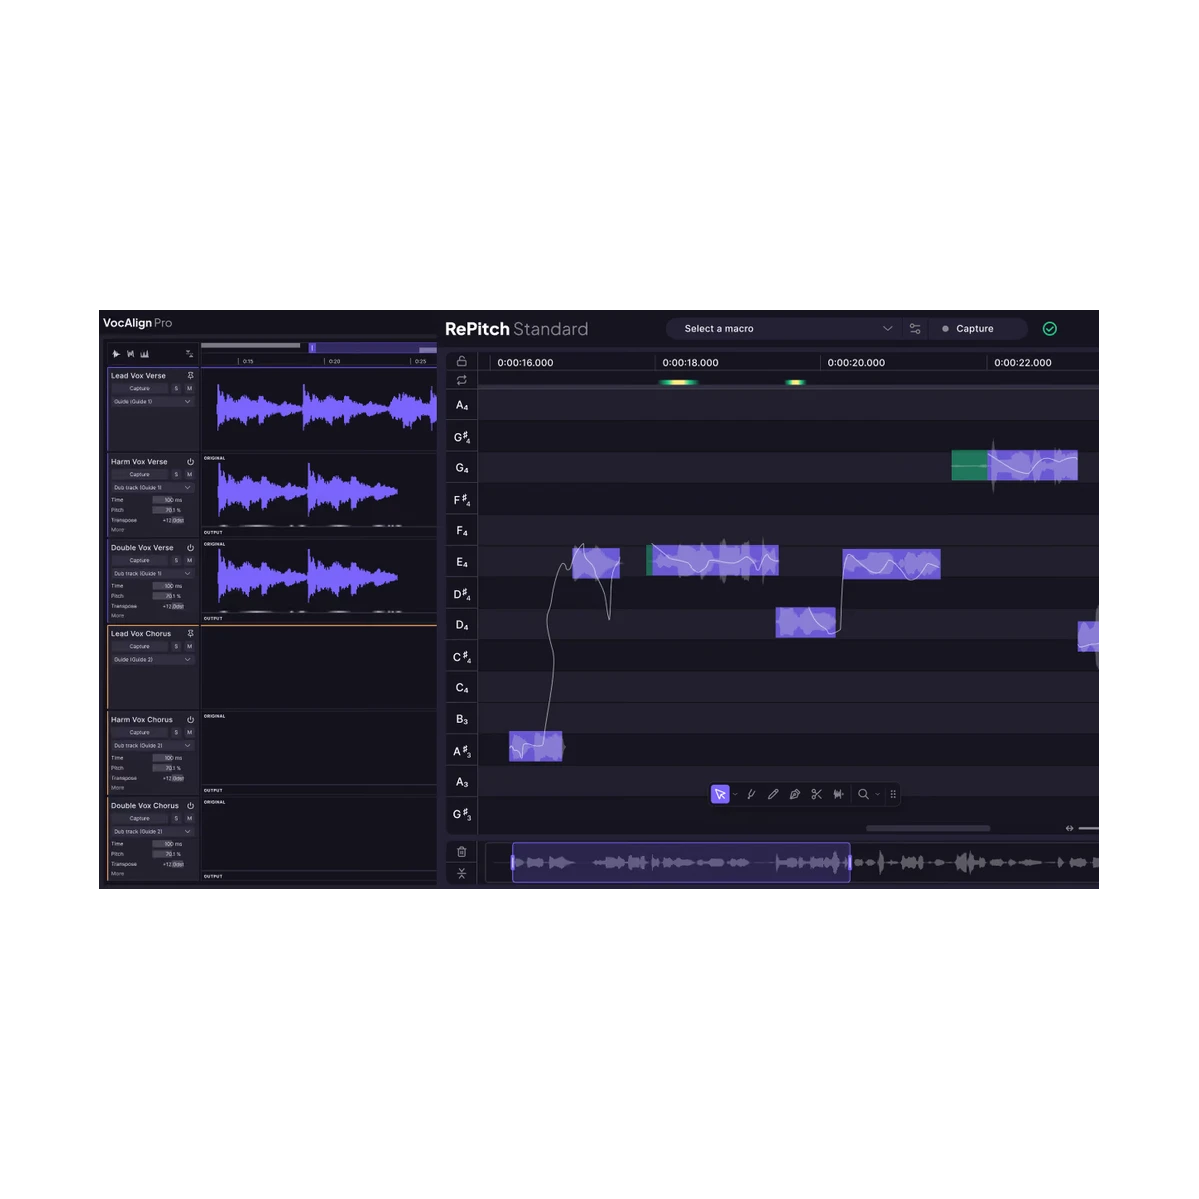Select the scissors split tool

[817, 794]
